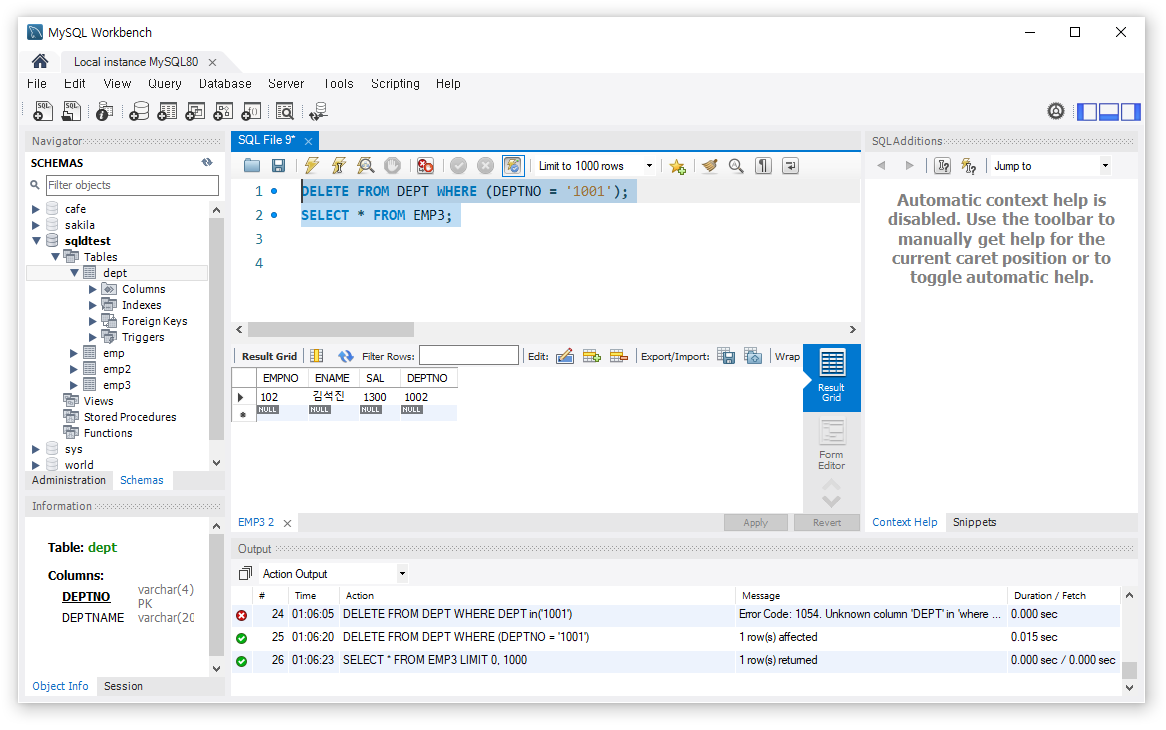Open the schema inspector icon
1166x730 pixels.
click(x=104, y=112)
